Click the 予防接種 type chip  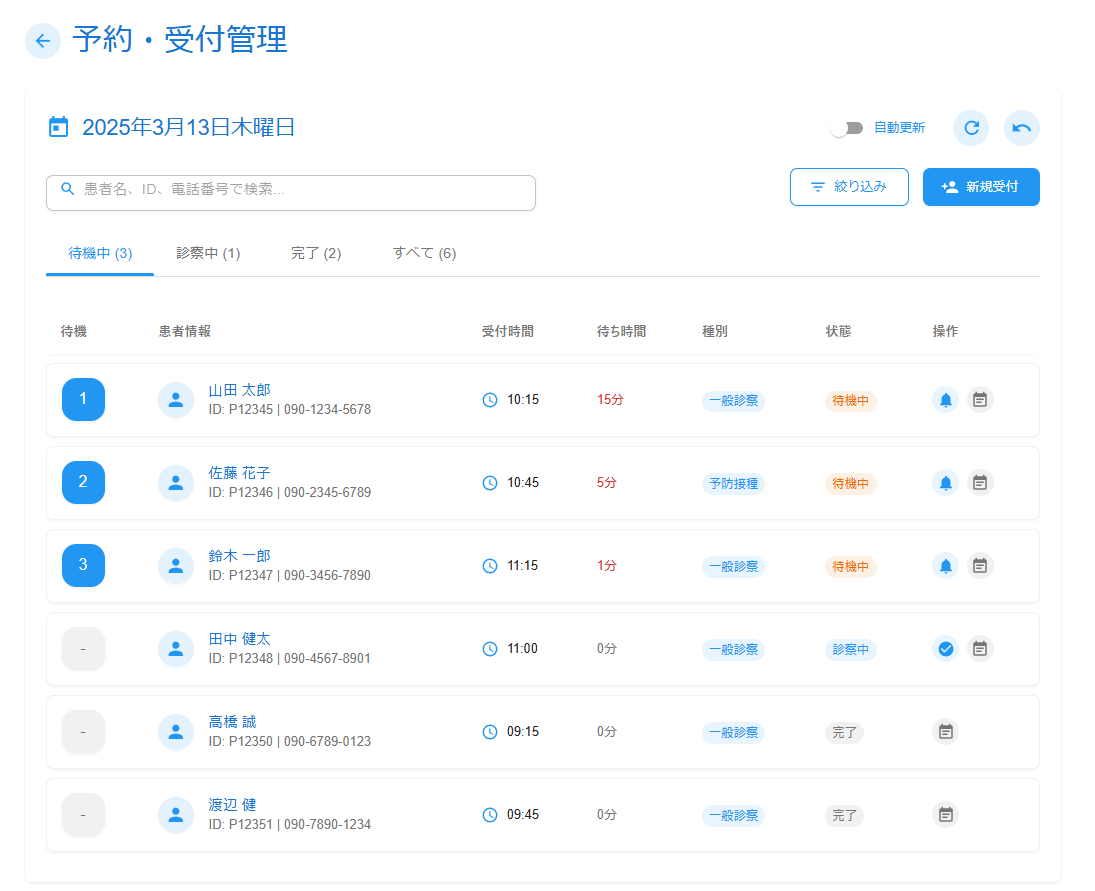point(733,484)
